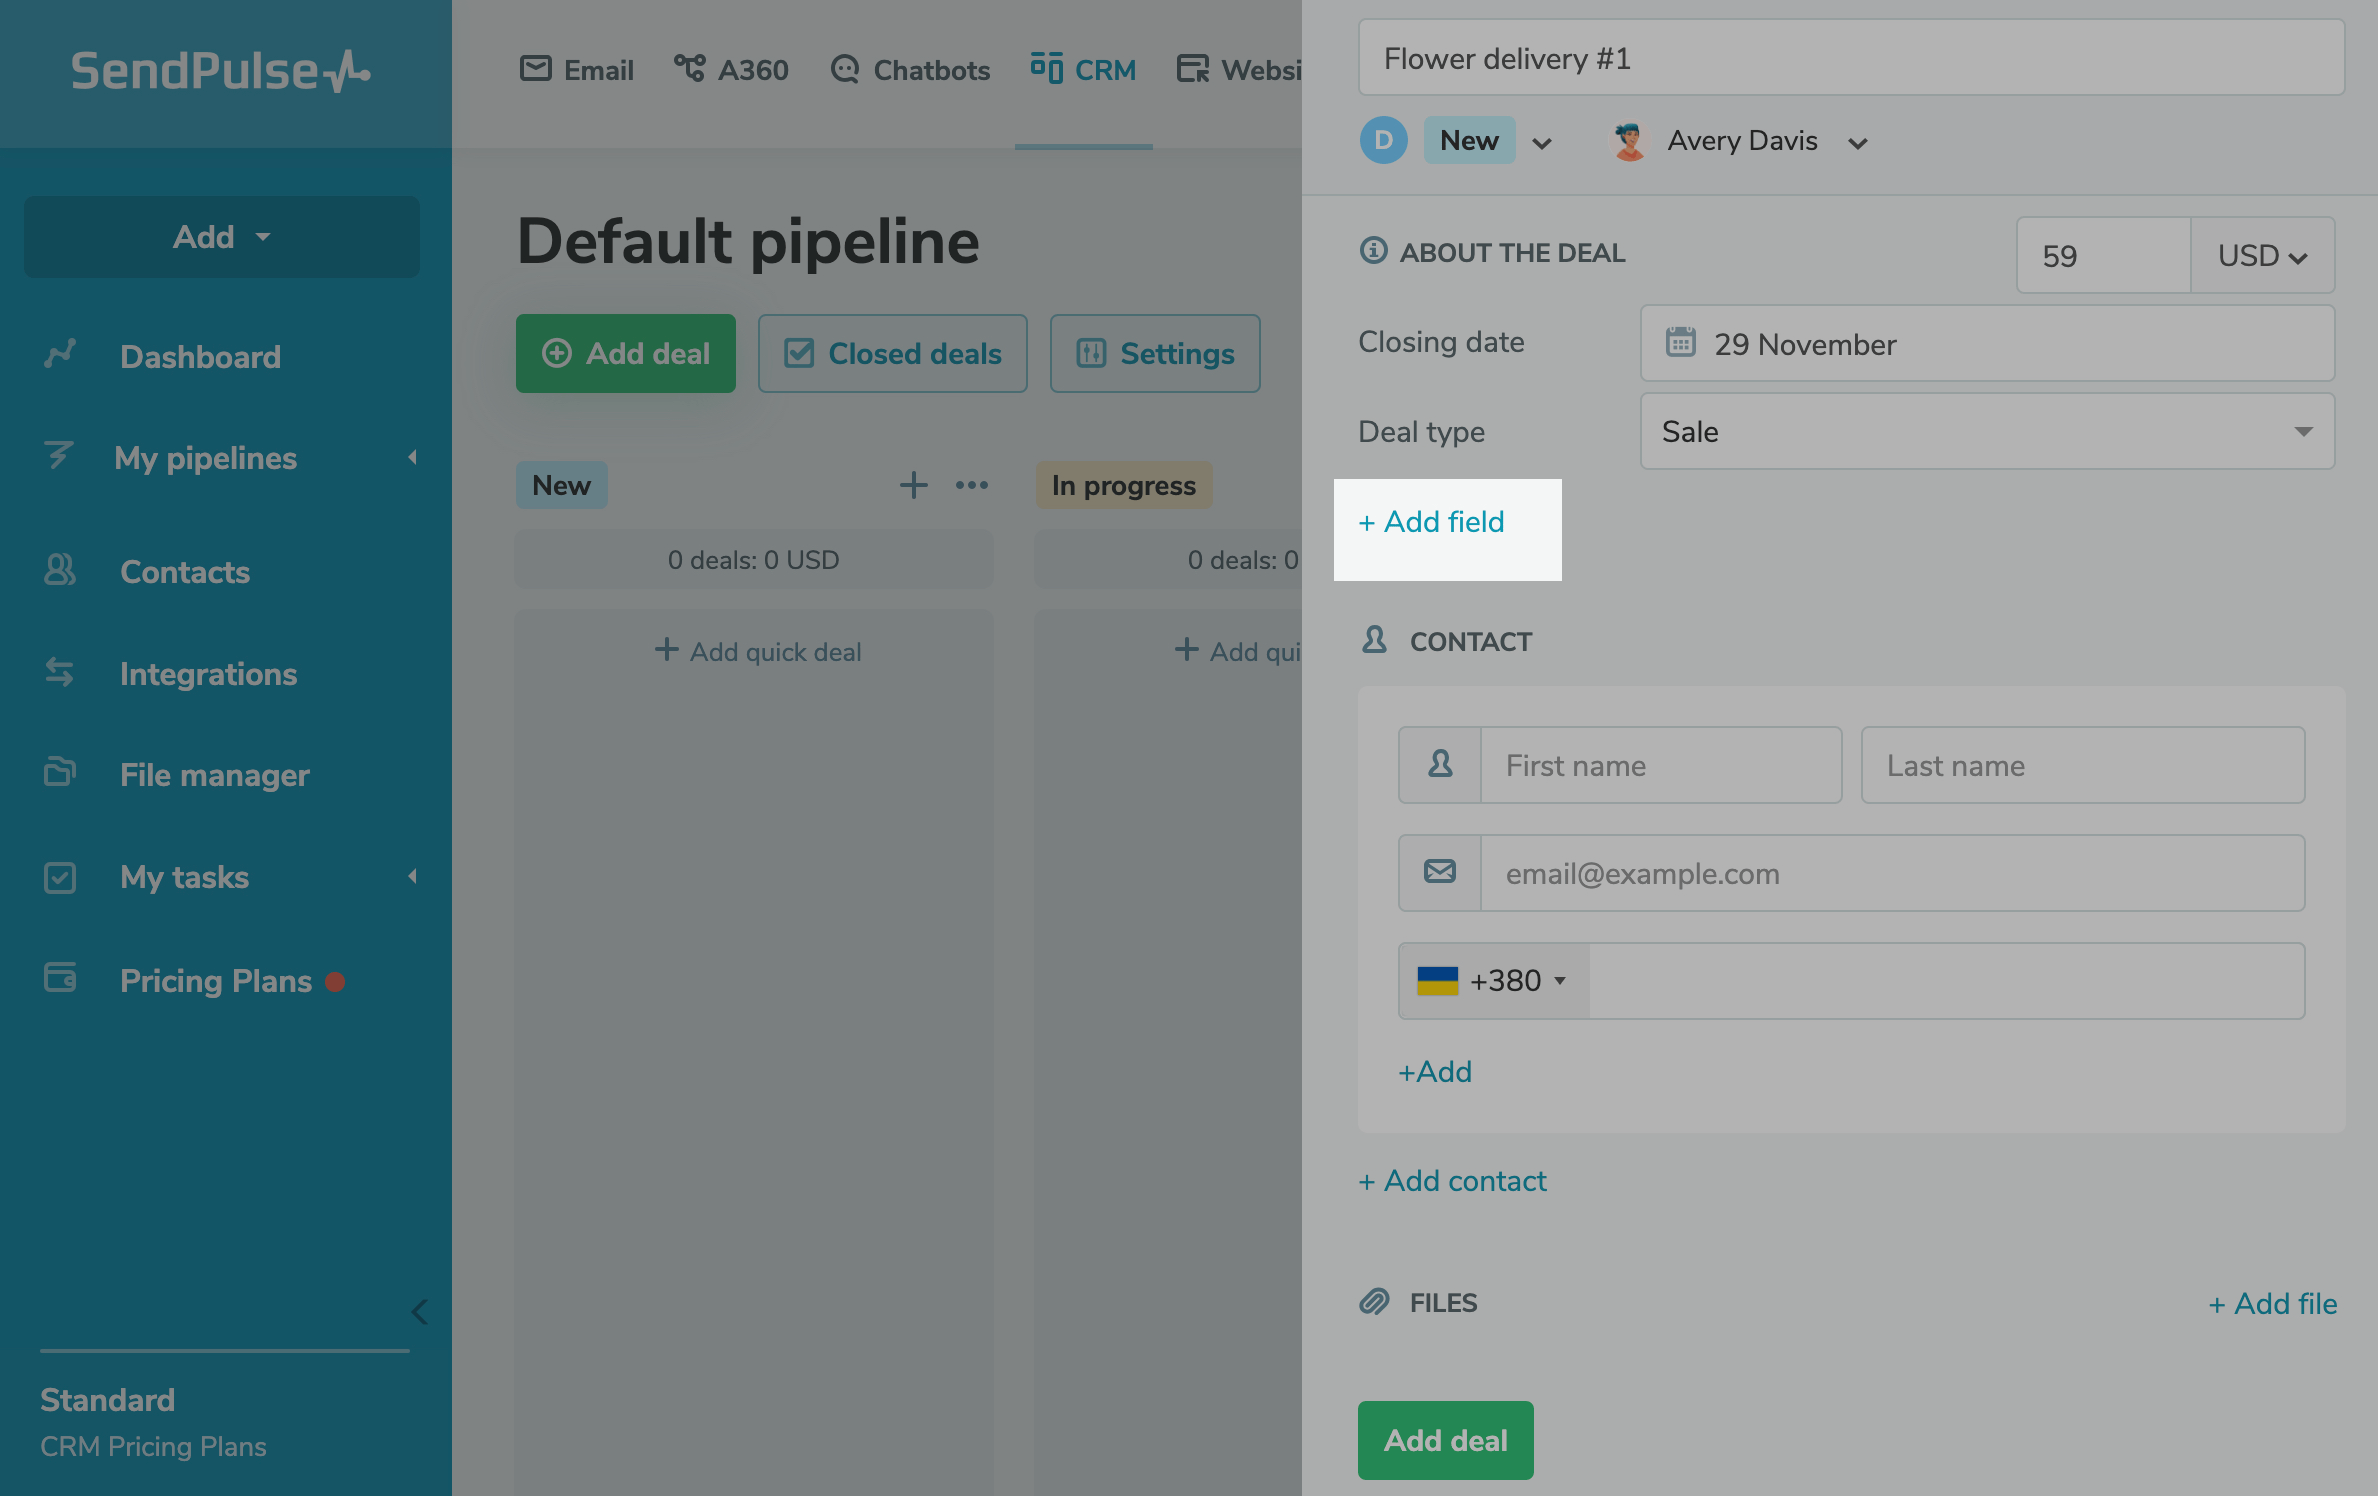Click the Contact section person icon

[x=1375, y=640]
